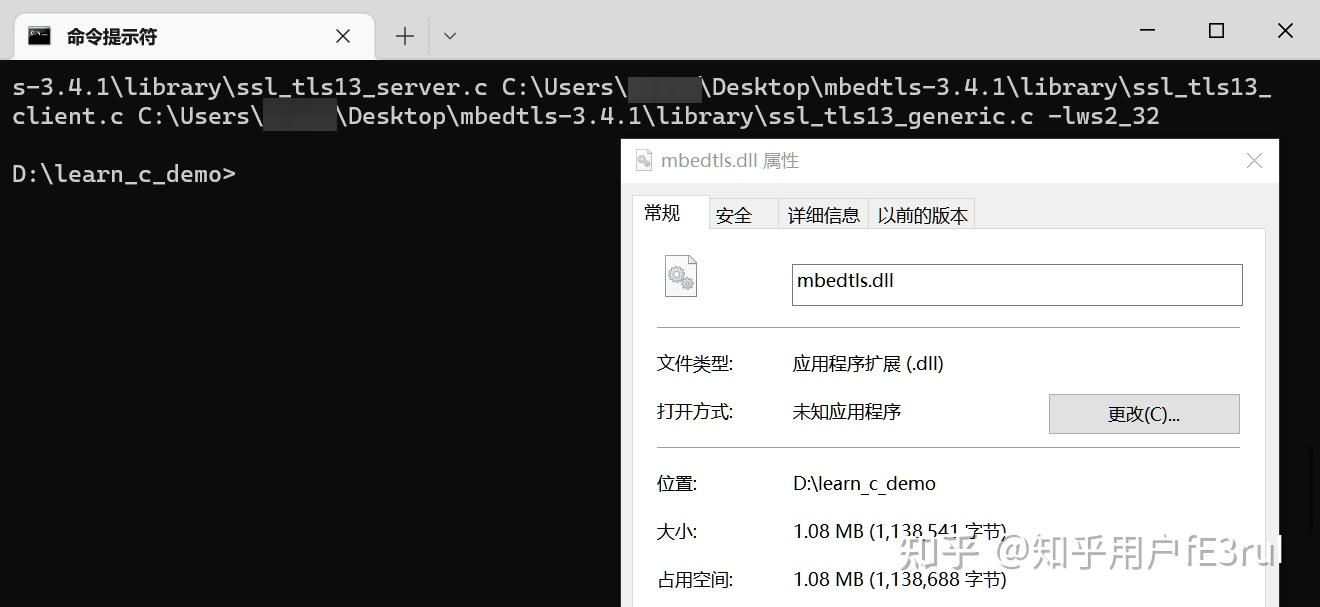This screenshot has width=1320, height=607.
Task: Click the mbedtls.dll gears file icon
Action: pos(680,276)
